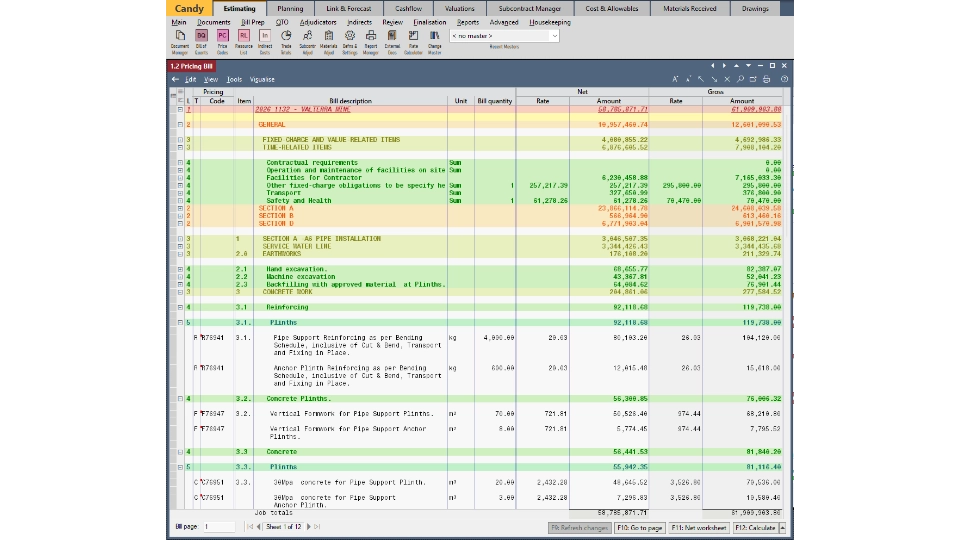Click the X toolbar icon beside the magnifier
The image size is (960, 540).
[x=727, y=79]
